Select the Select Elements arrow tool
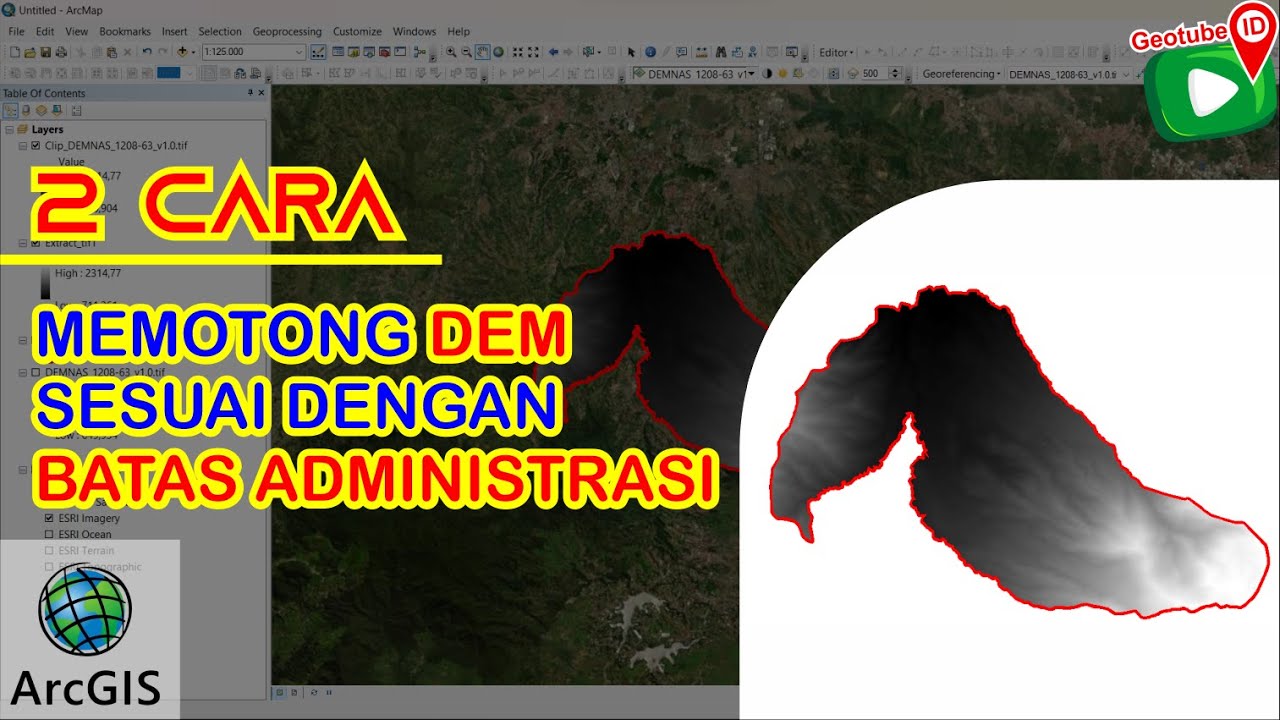The height and width of the screenshot is (720, 1280). click(x=631, y=52)
